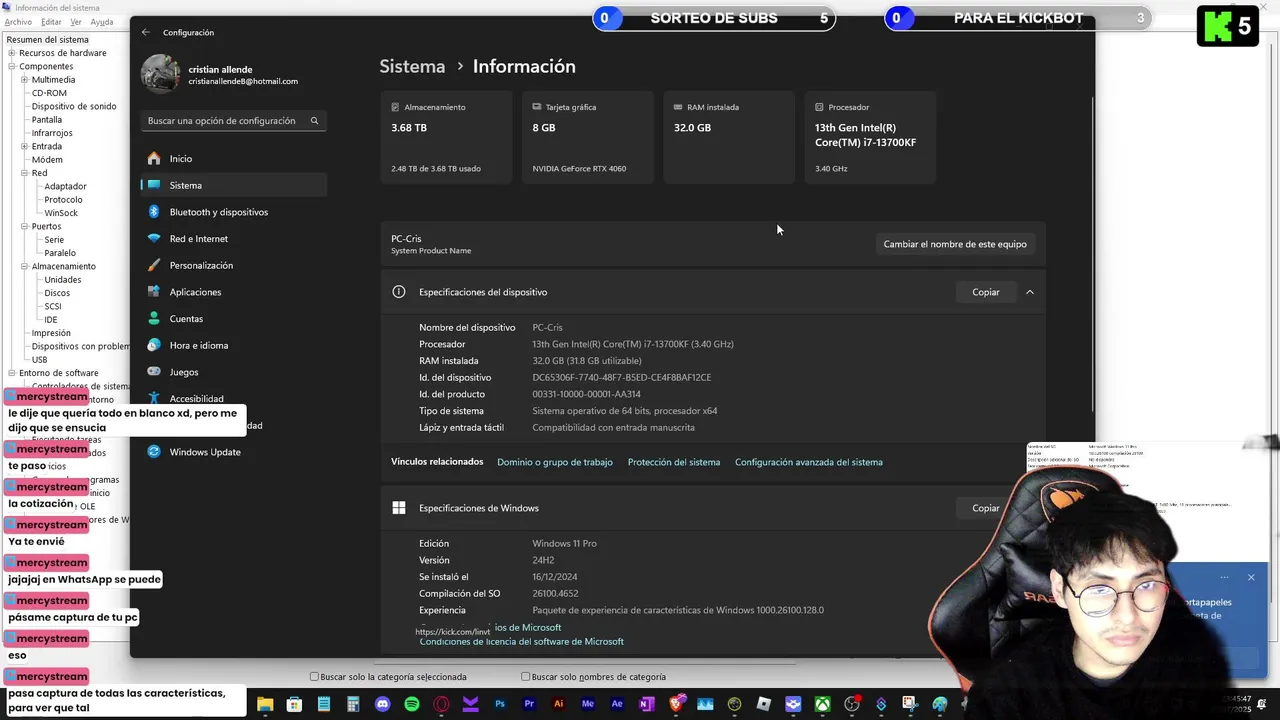Viewport: 1280px width, 720px height.
Task: Click 'Cambiar el nombre de este equipo'
Action: click(x=955, y=244)
